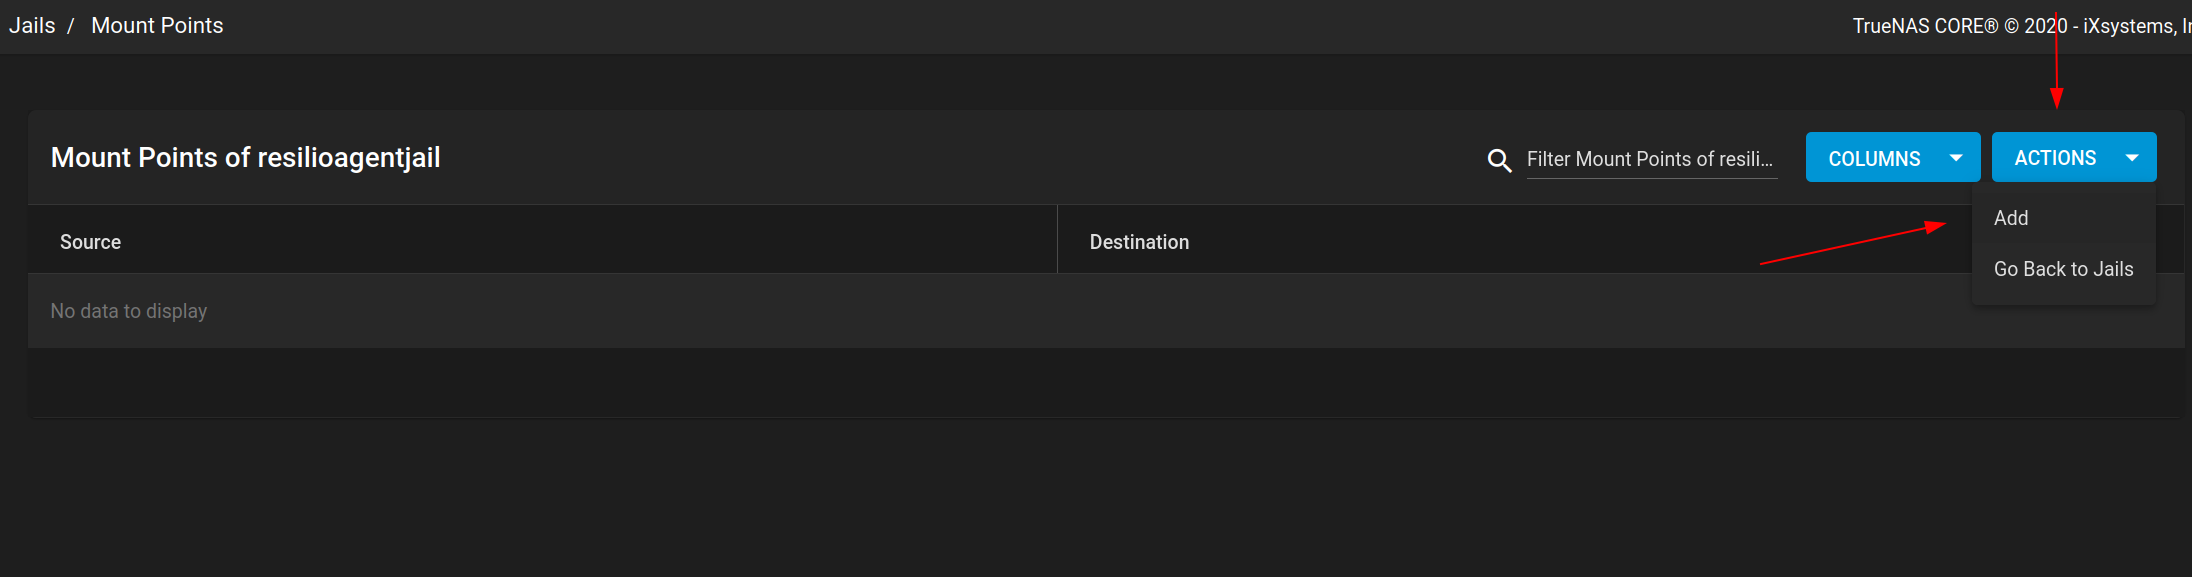The image size is (2192, 577).
Task: Click the slash separator in the breadcrumb
Action: [x=71, y=26]
